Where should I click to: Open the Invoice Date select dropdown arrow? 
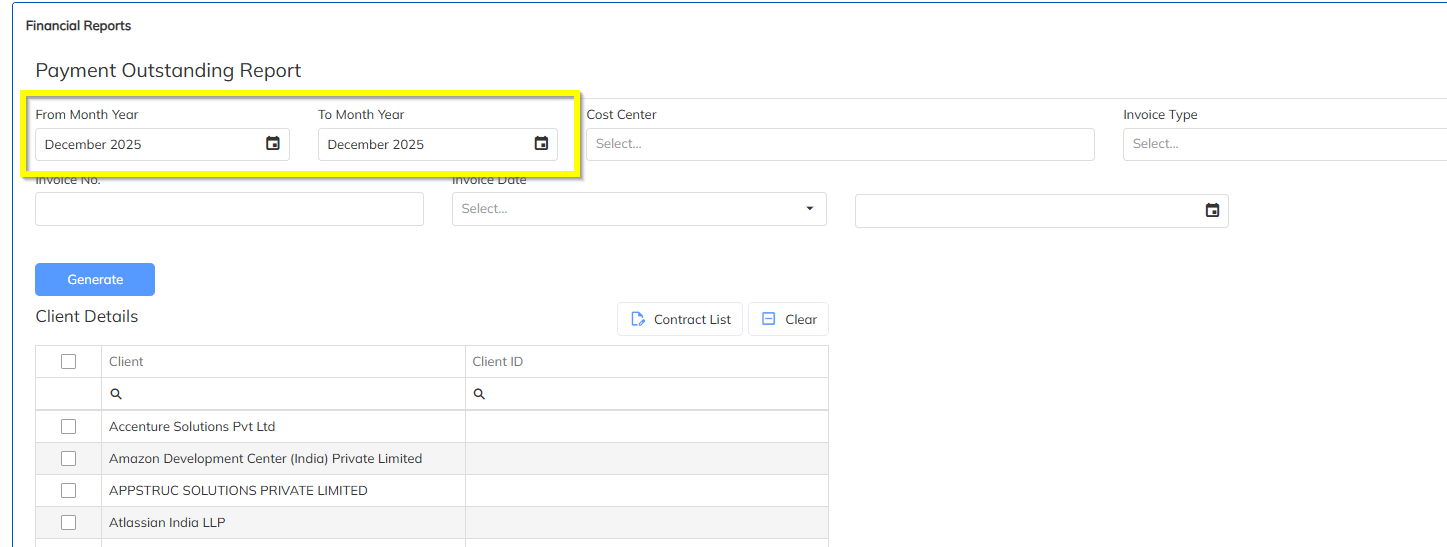coord(809,209)
